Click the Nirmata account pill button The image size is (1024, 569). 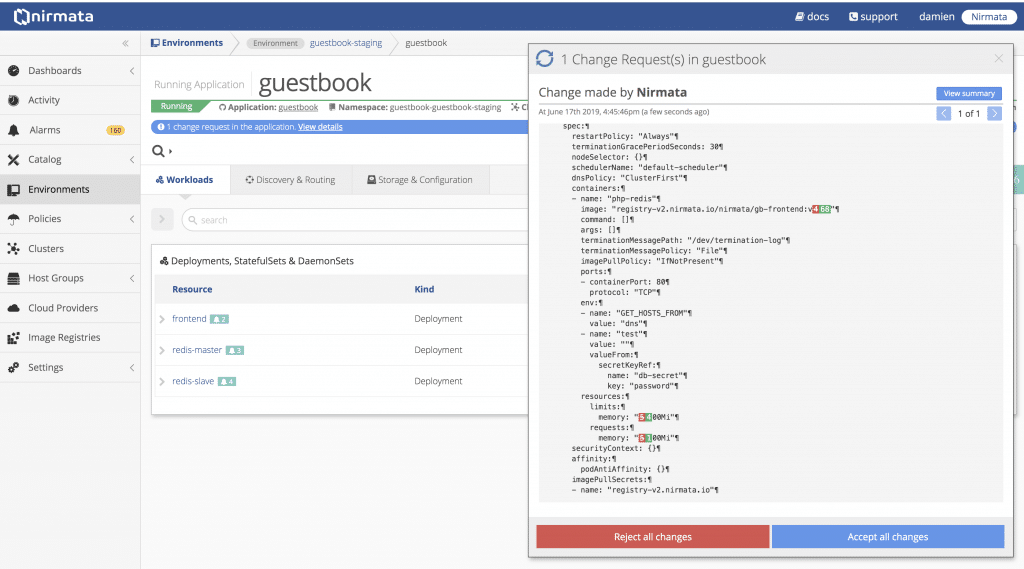(x=989, y=16)
